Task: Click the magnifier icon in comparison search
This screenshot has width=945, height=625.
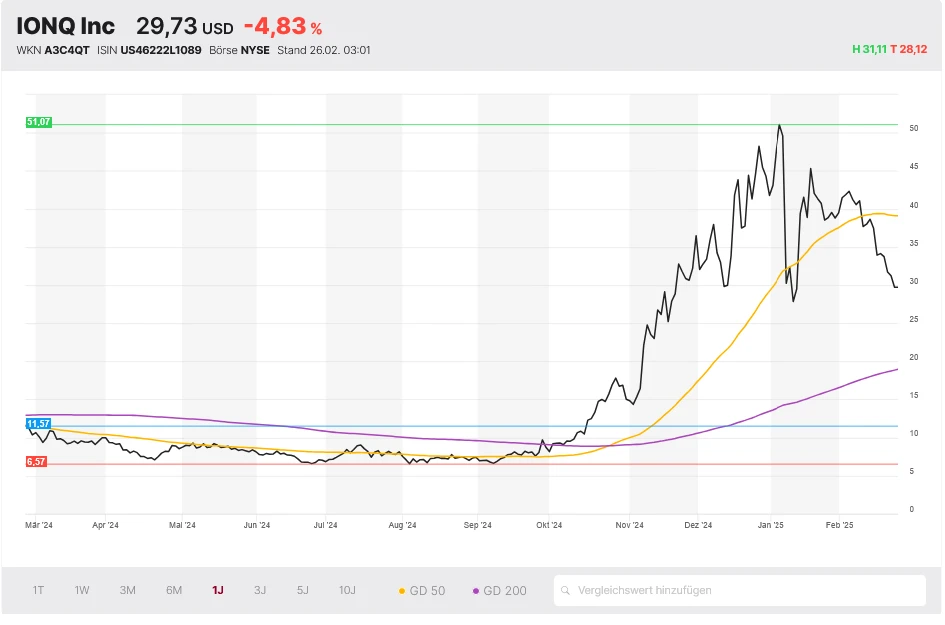Action: tap(567, 591)
